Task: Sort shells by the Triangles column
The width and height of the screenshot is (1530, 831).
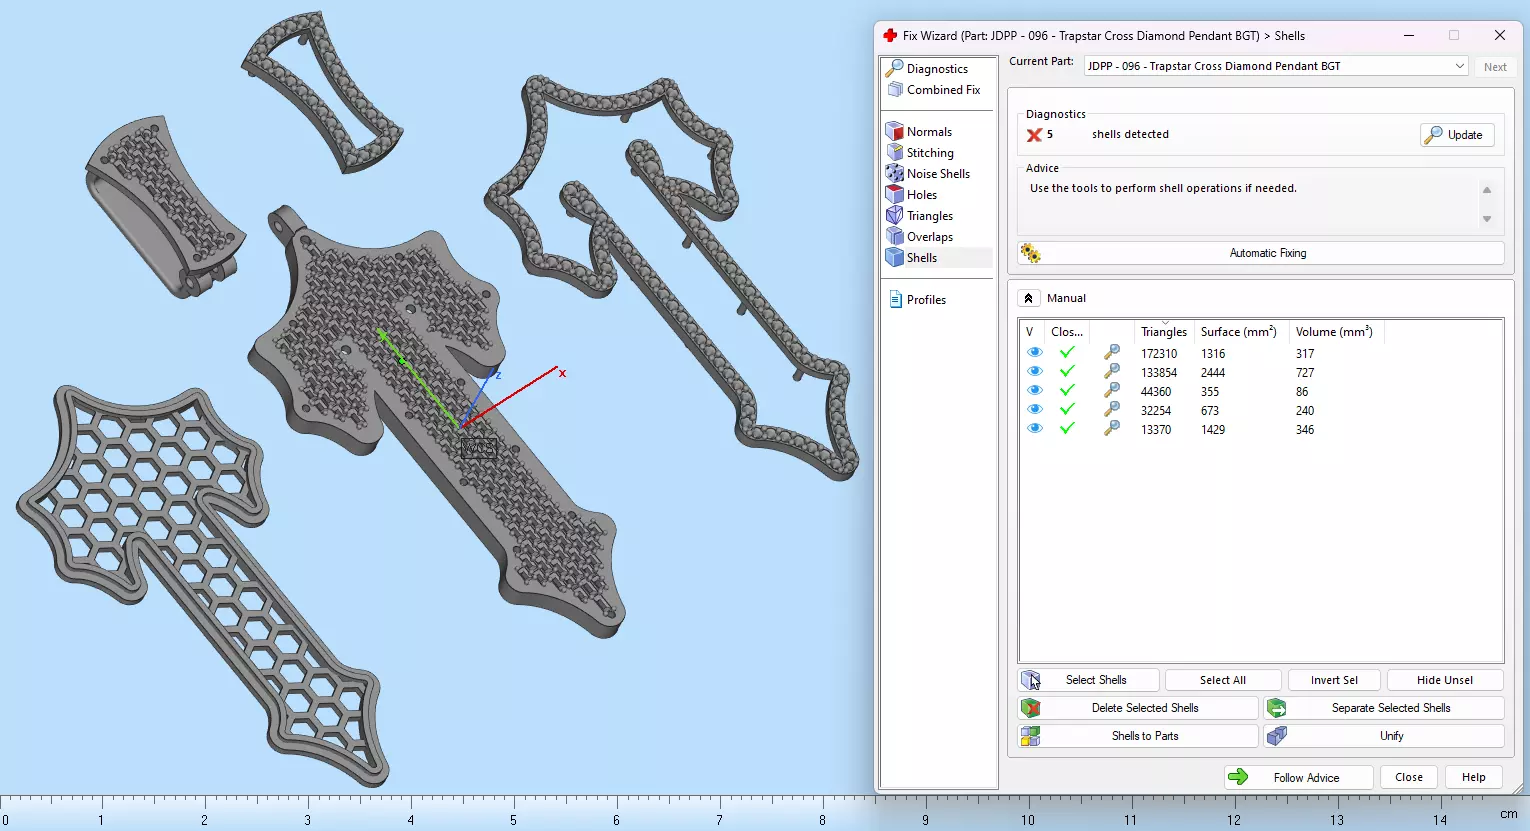Action: tap(1164, 332)
